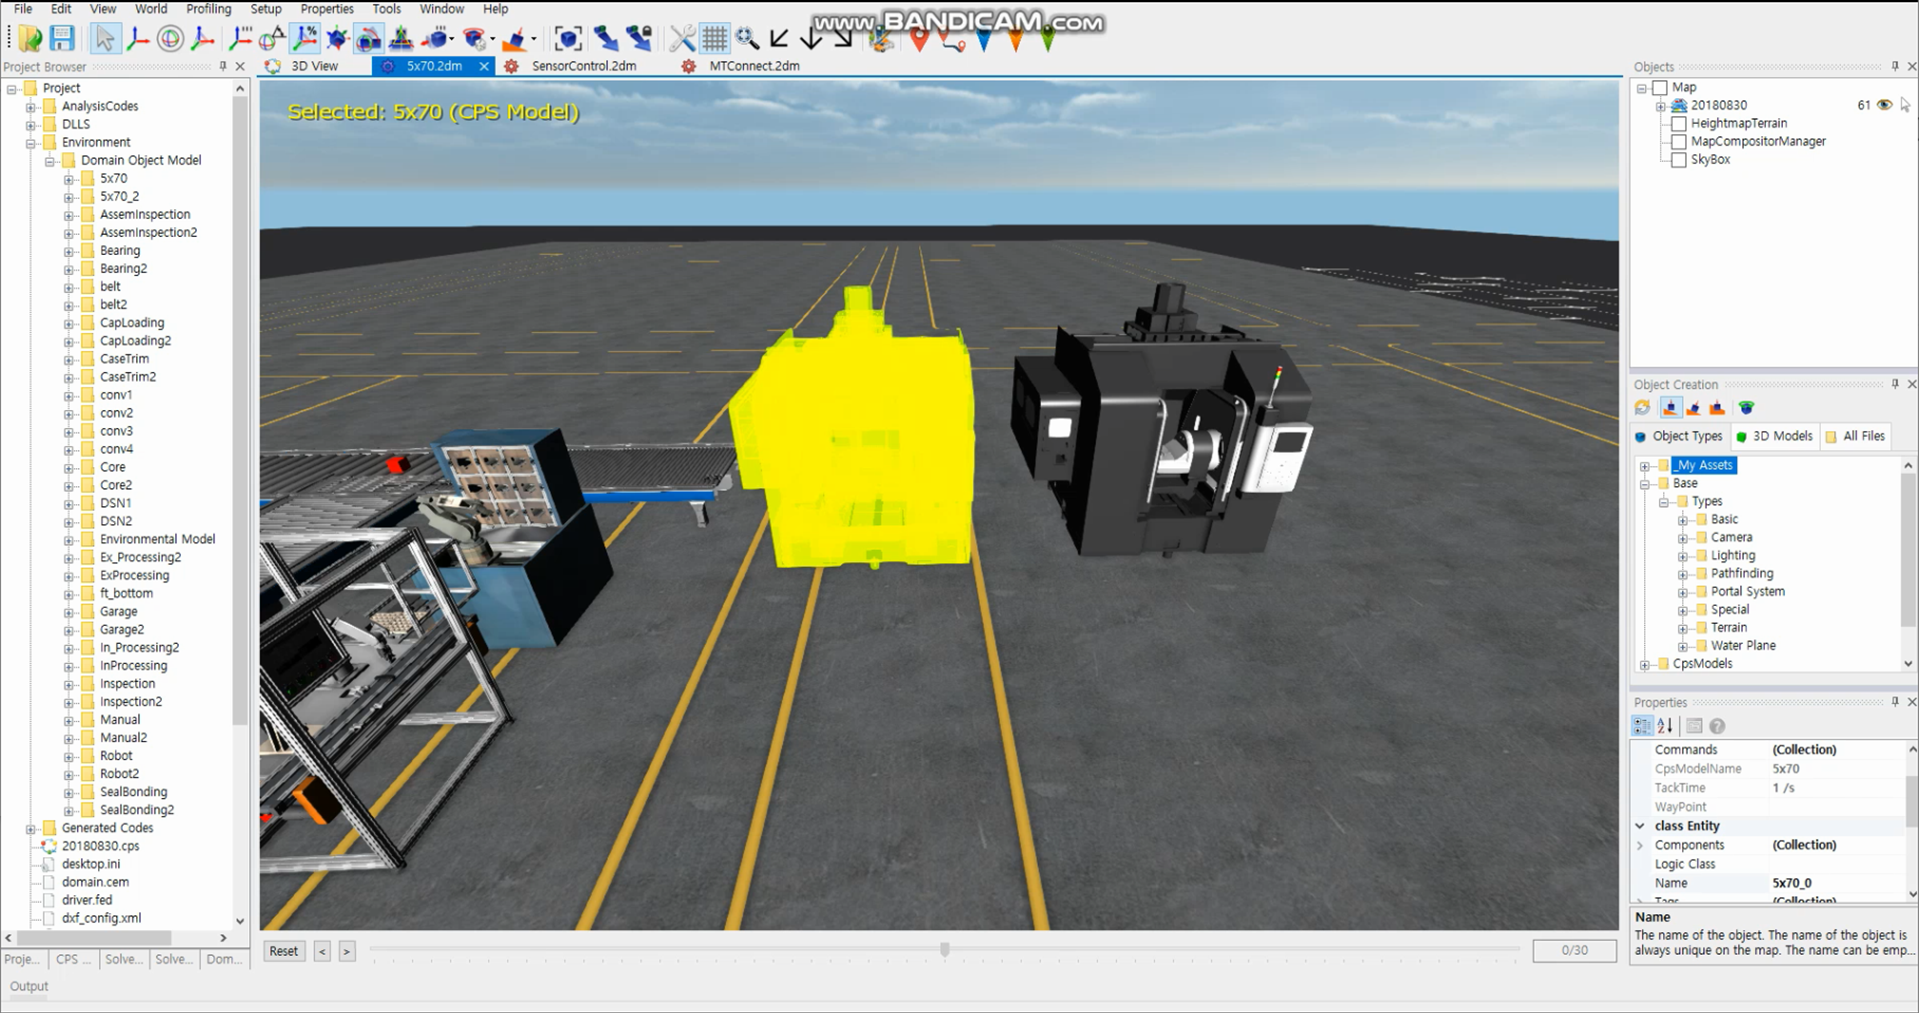This screenshot has height=1015, width=1921.
Task: Toggle the HeightmapTerrain checkbox
Action: (x=1679, y=124)
